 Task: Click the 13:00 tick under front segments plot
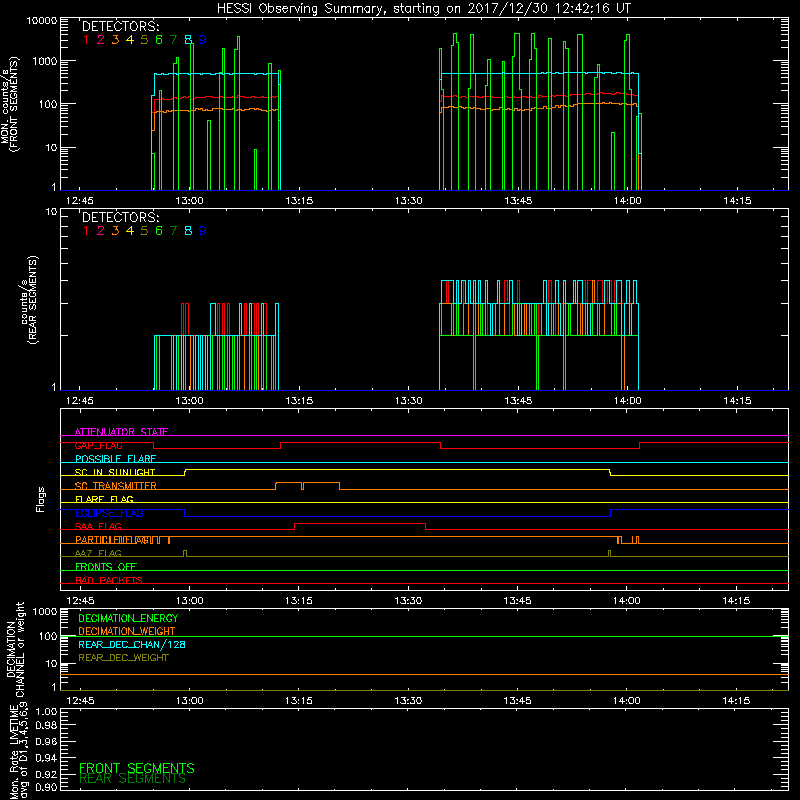coord(189,201)
